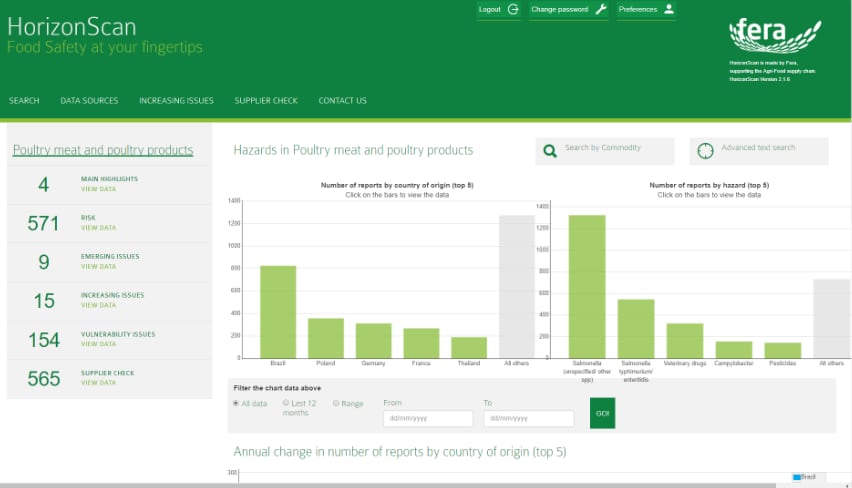Click the Germany bar in origin chart
Viewport: 852px width, 488px height.
pos(374,341)
